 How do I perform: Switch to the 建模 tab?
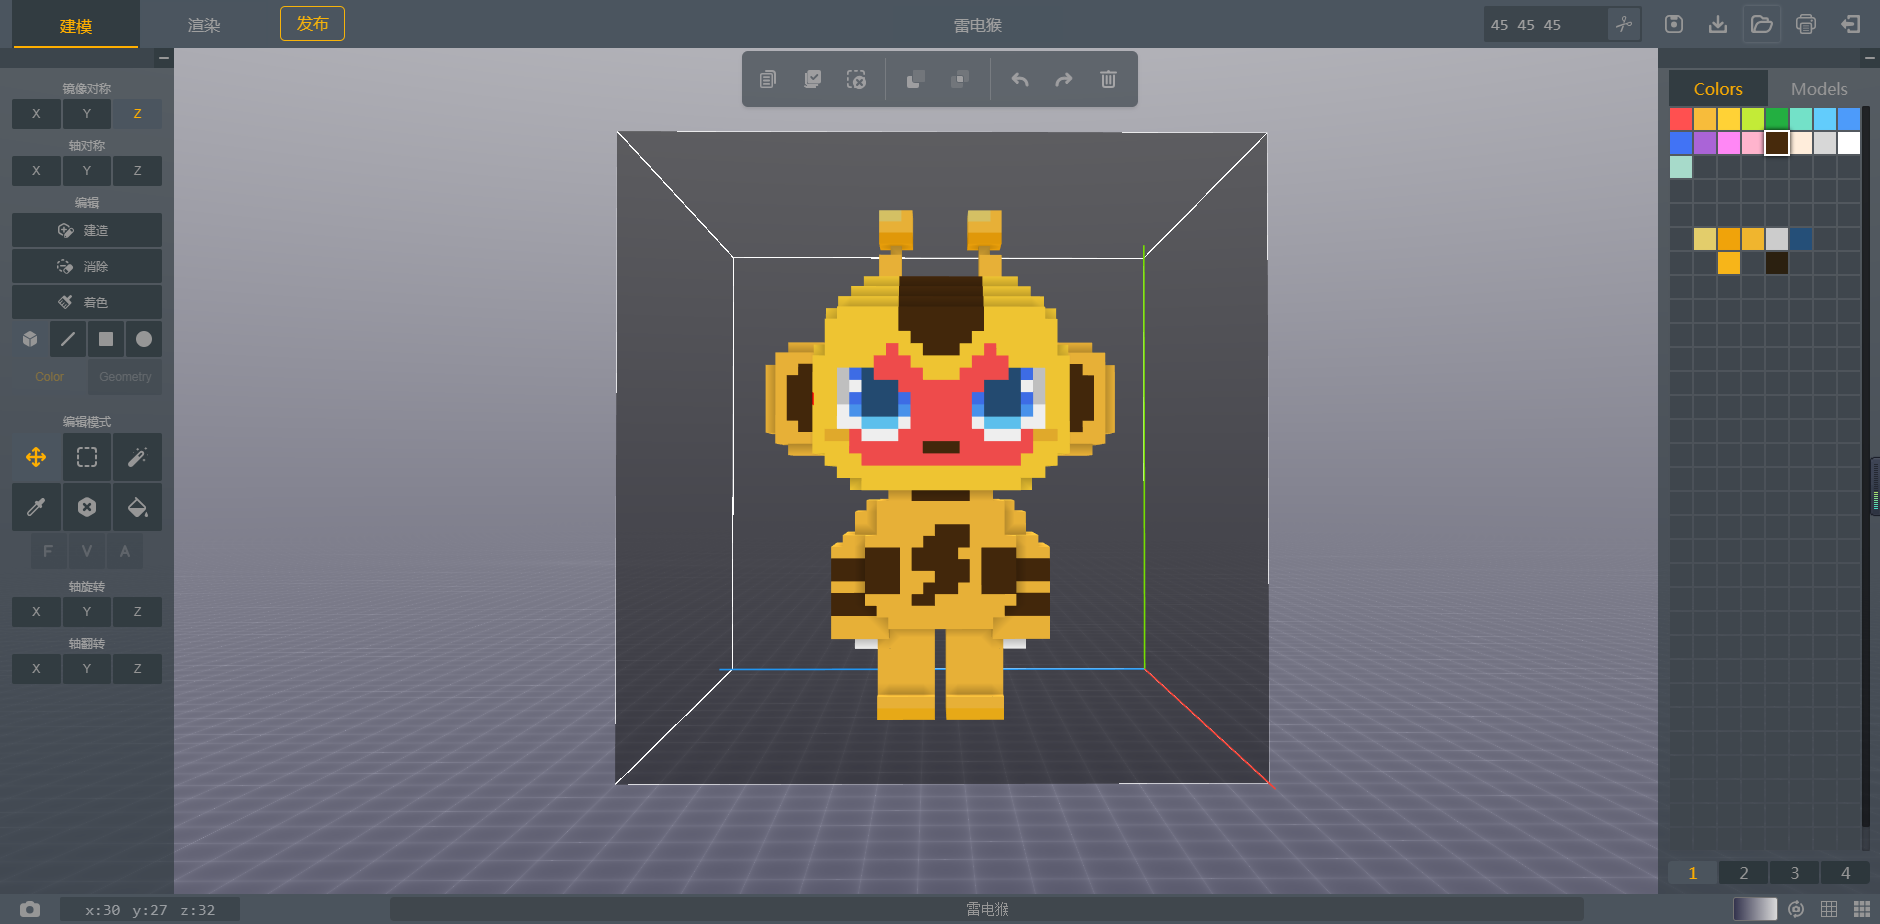tap(76, 25)
